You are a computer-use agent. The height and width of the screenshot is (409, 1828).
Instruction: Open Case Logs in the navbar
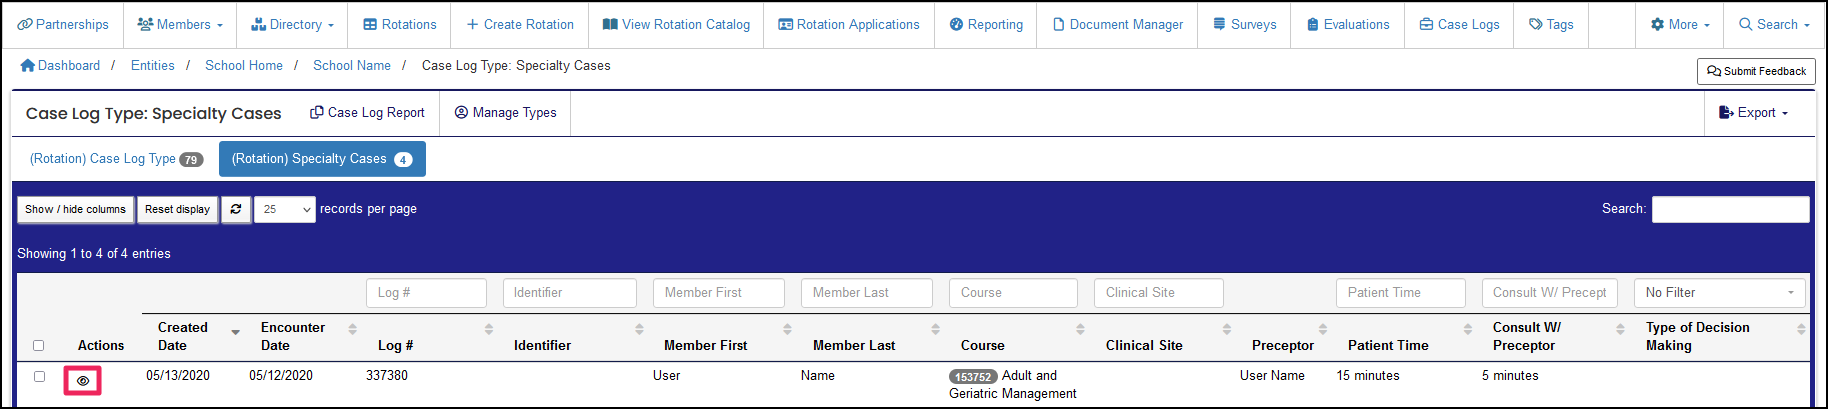coord(1460,24)
